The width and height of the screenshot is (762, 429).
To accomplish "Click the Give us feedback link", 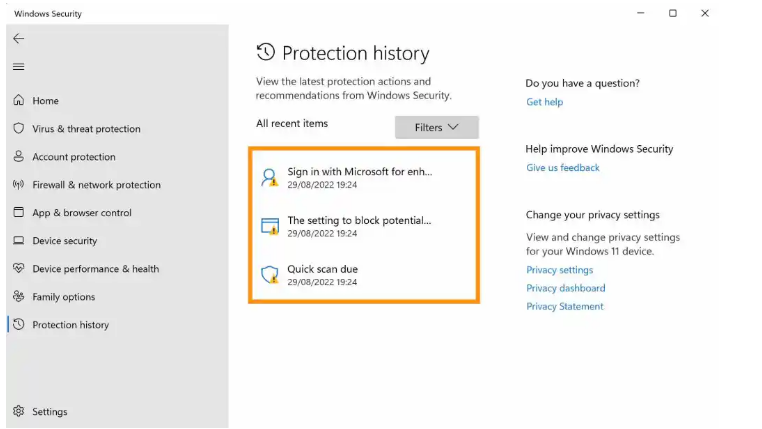I will 563,168.
